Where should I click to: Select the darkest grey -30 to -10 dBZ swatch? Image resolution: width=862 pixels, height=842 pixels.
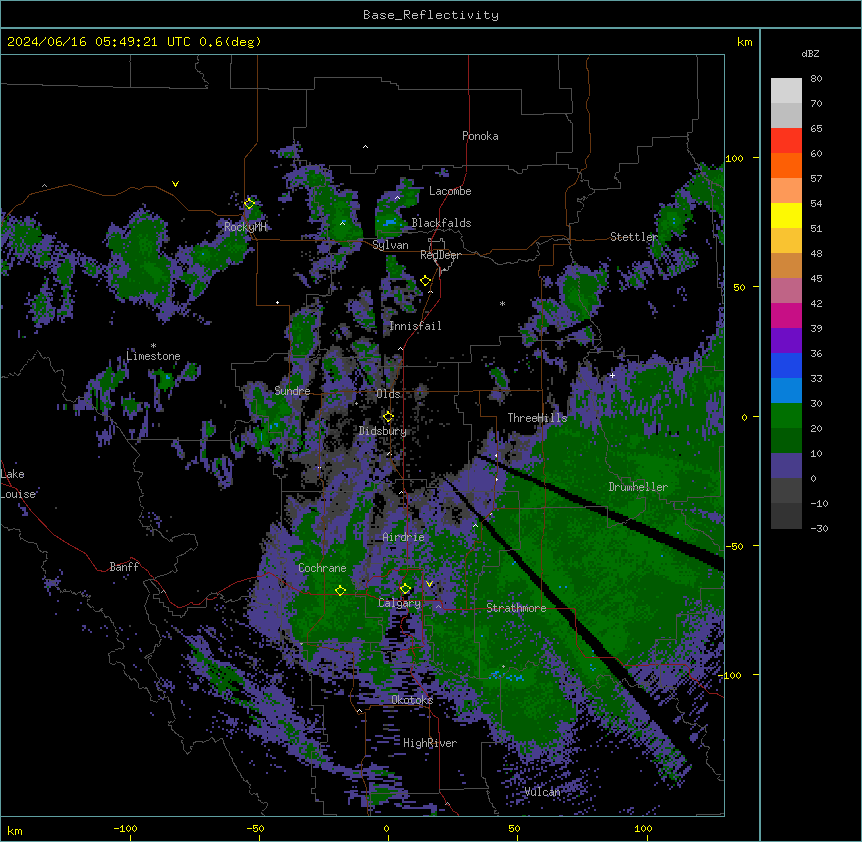786,516
